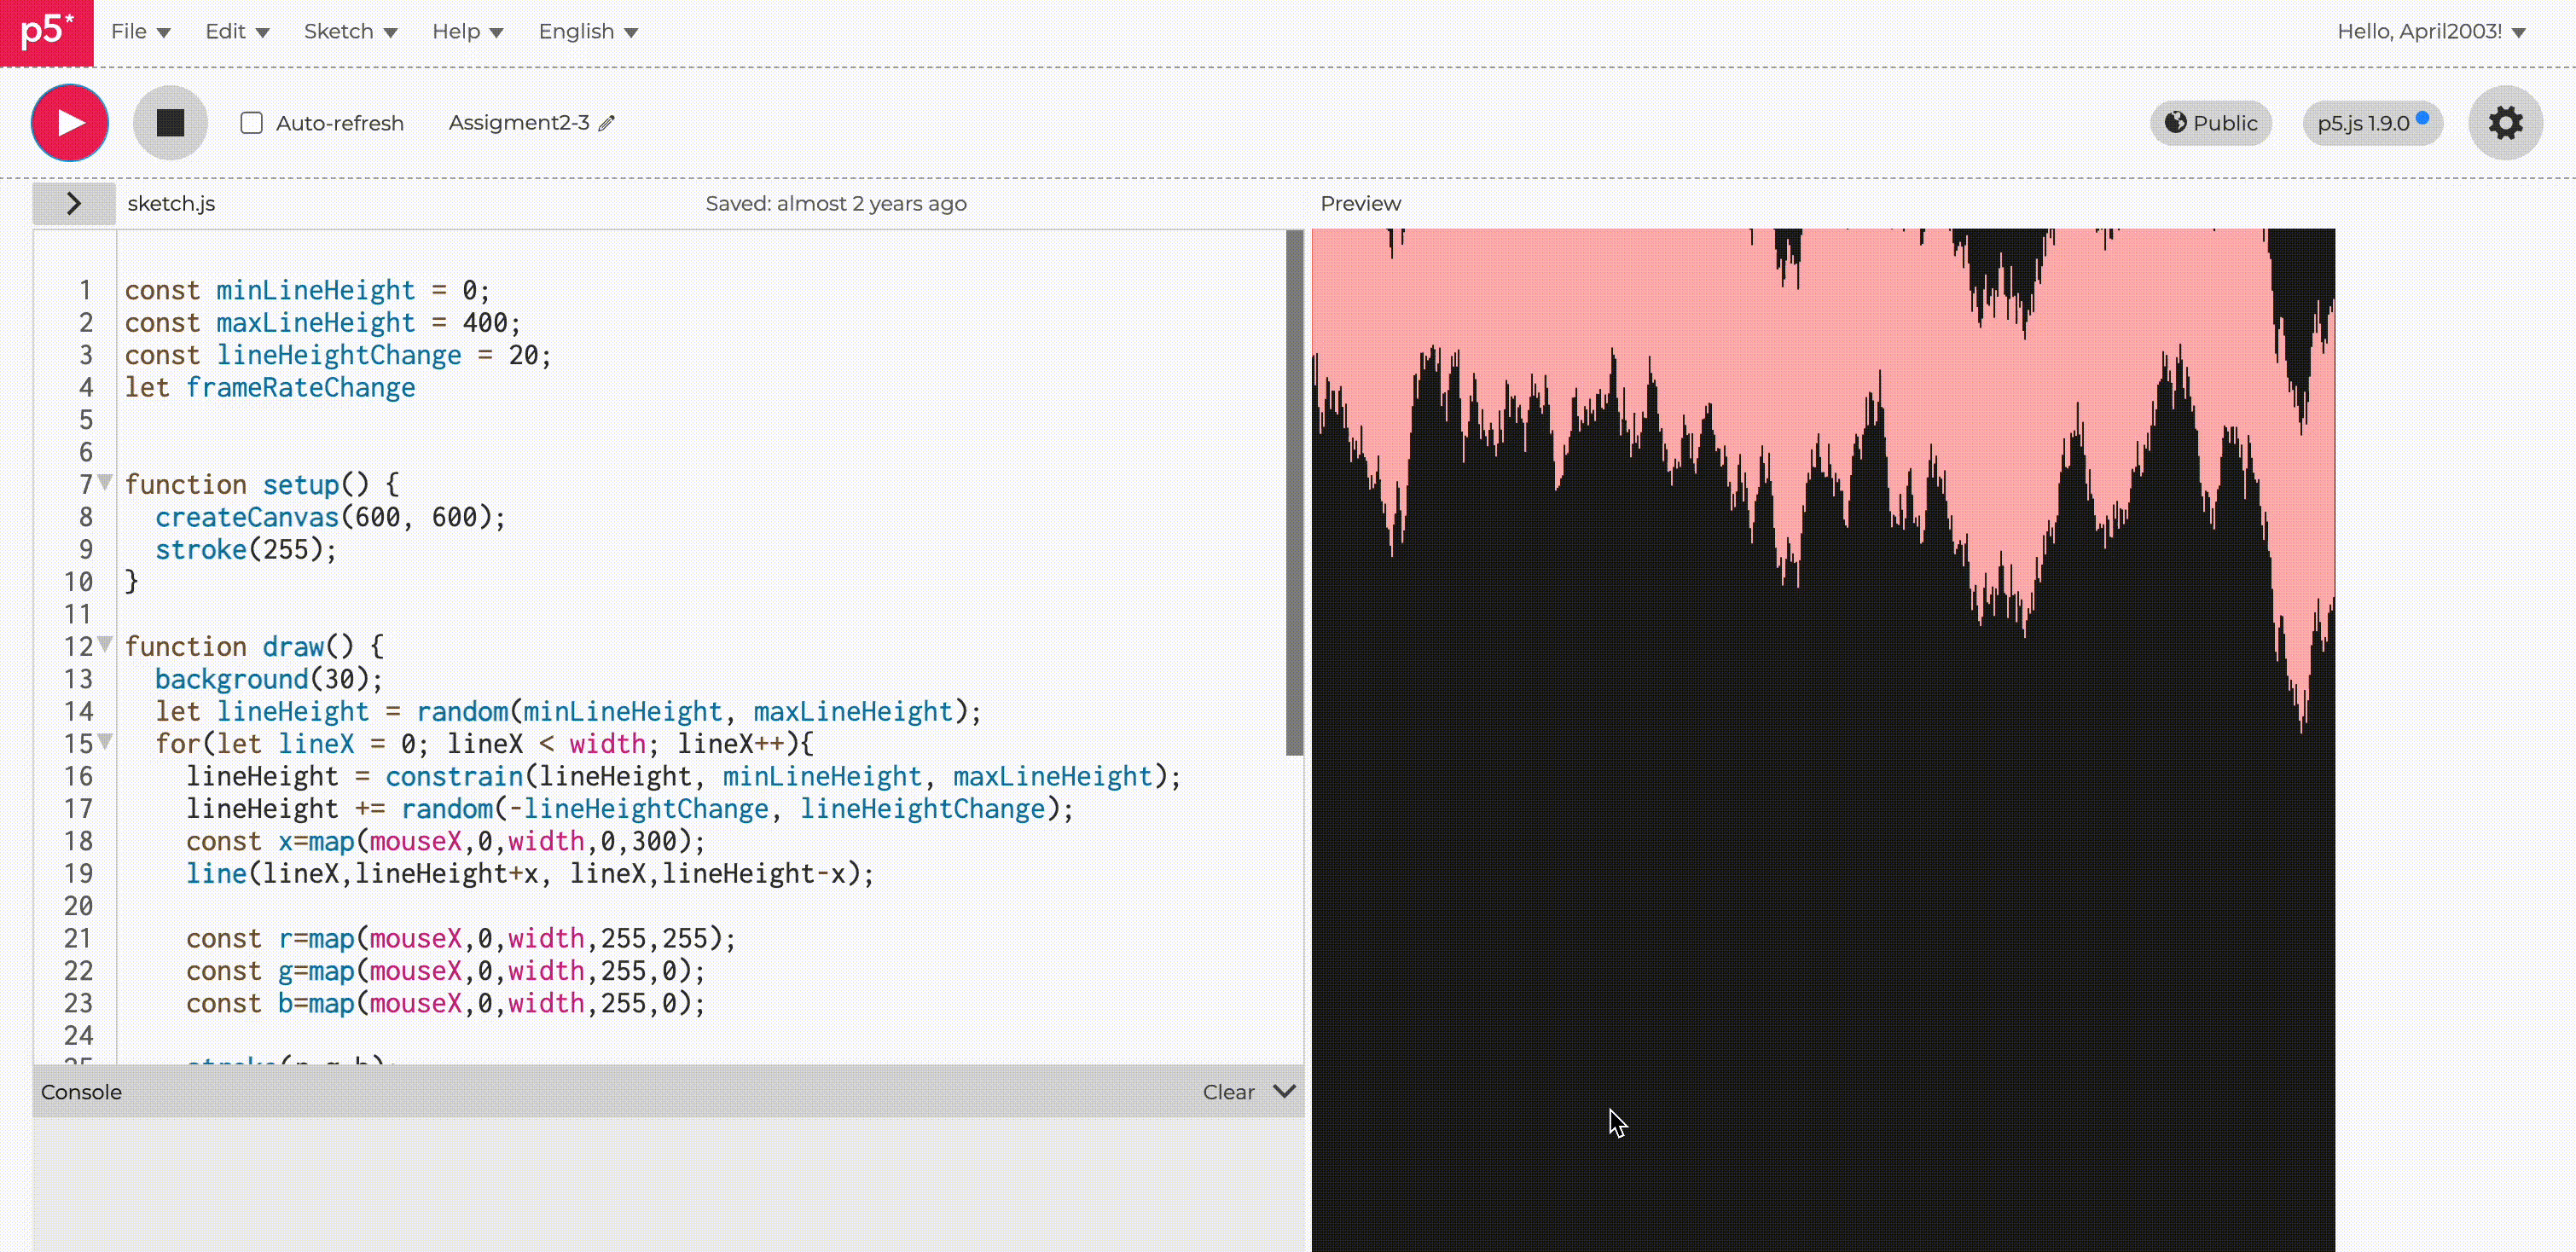2576x1252 pixels.
Task: Open the settings gear icon
Action: 2505,123
